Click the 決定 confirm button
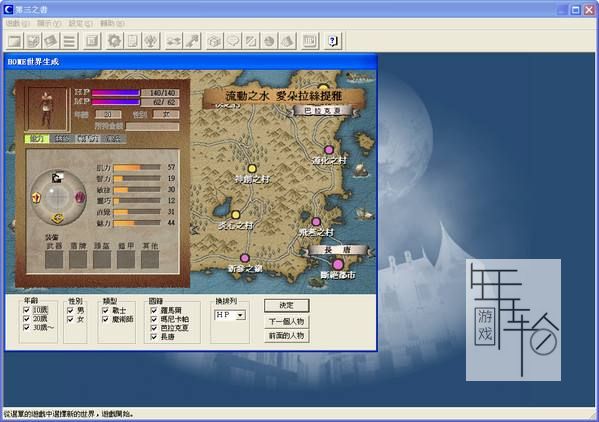This screenshot has width=599, height=422. tap(287, 306)
